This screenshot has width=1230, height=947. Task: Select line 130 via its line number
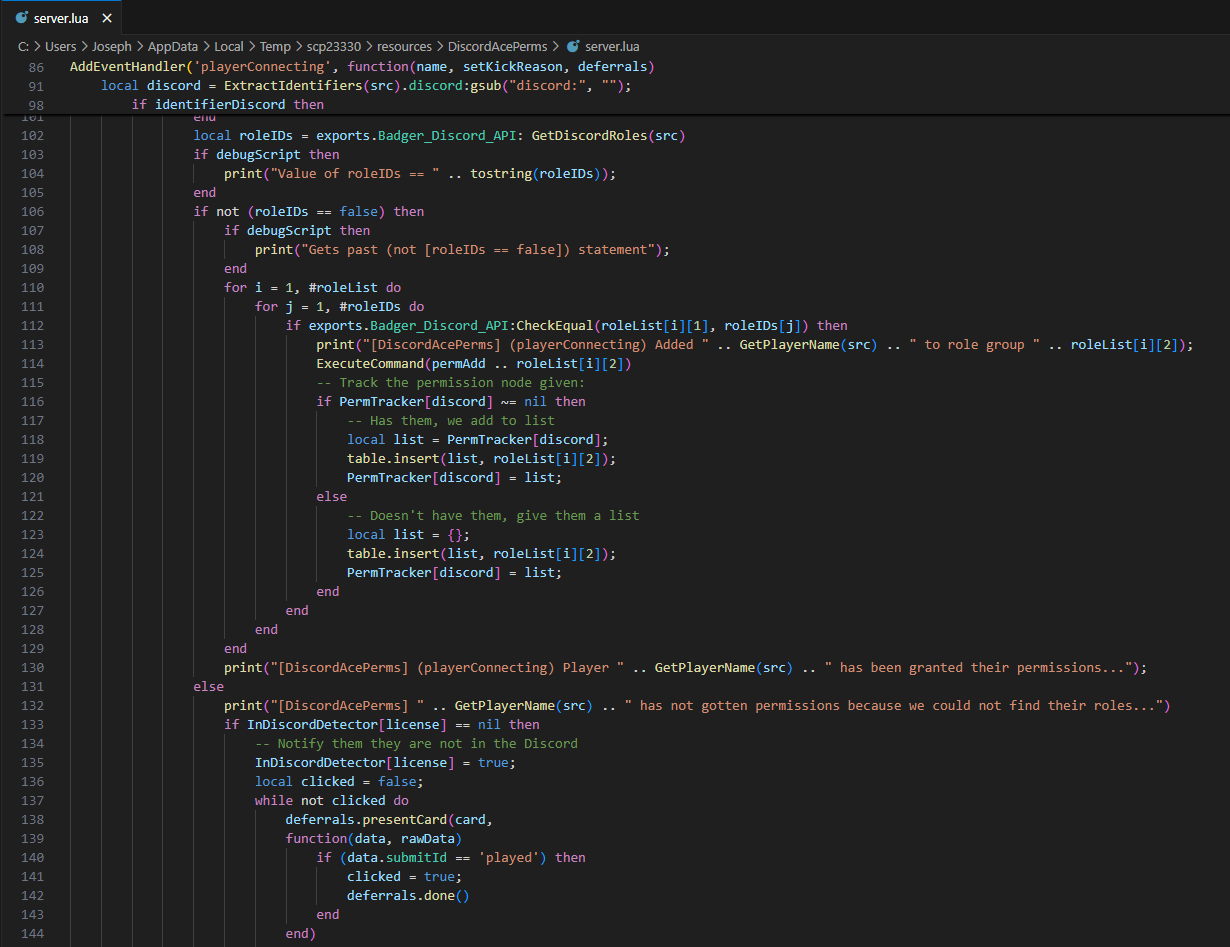click(x=36, y=667)
